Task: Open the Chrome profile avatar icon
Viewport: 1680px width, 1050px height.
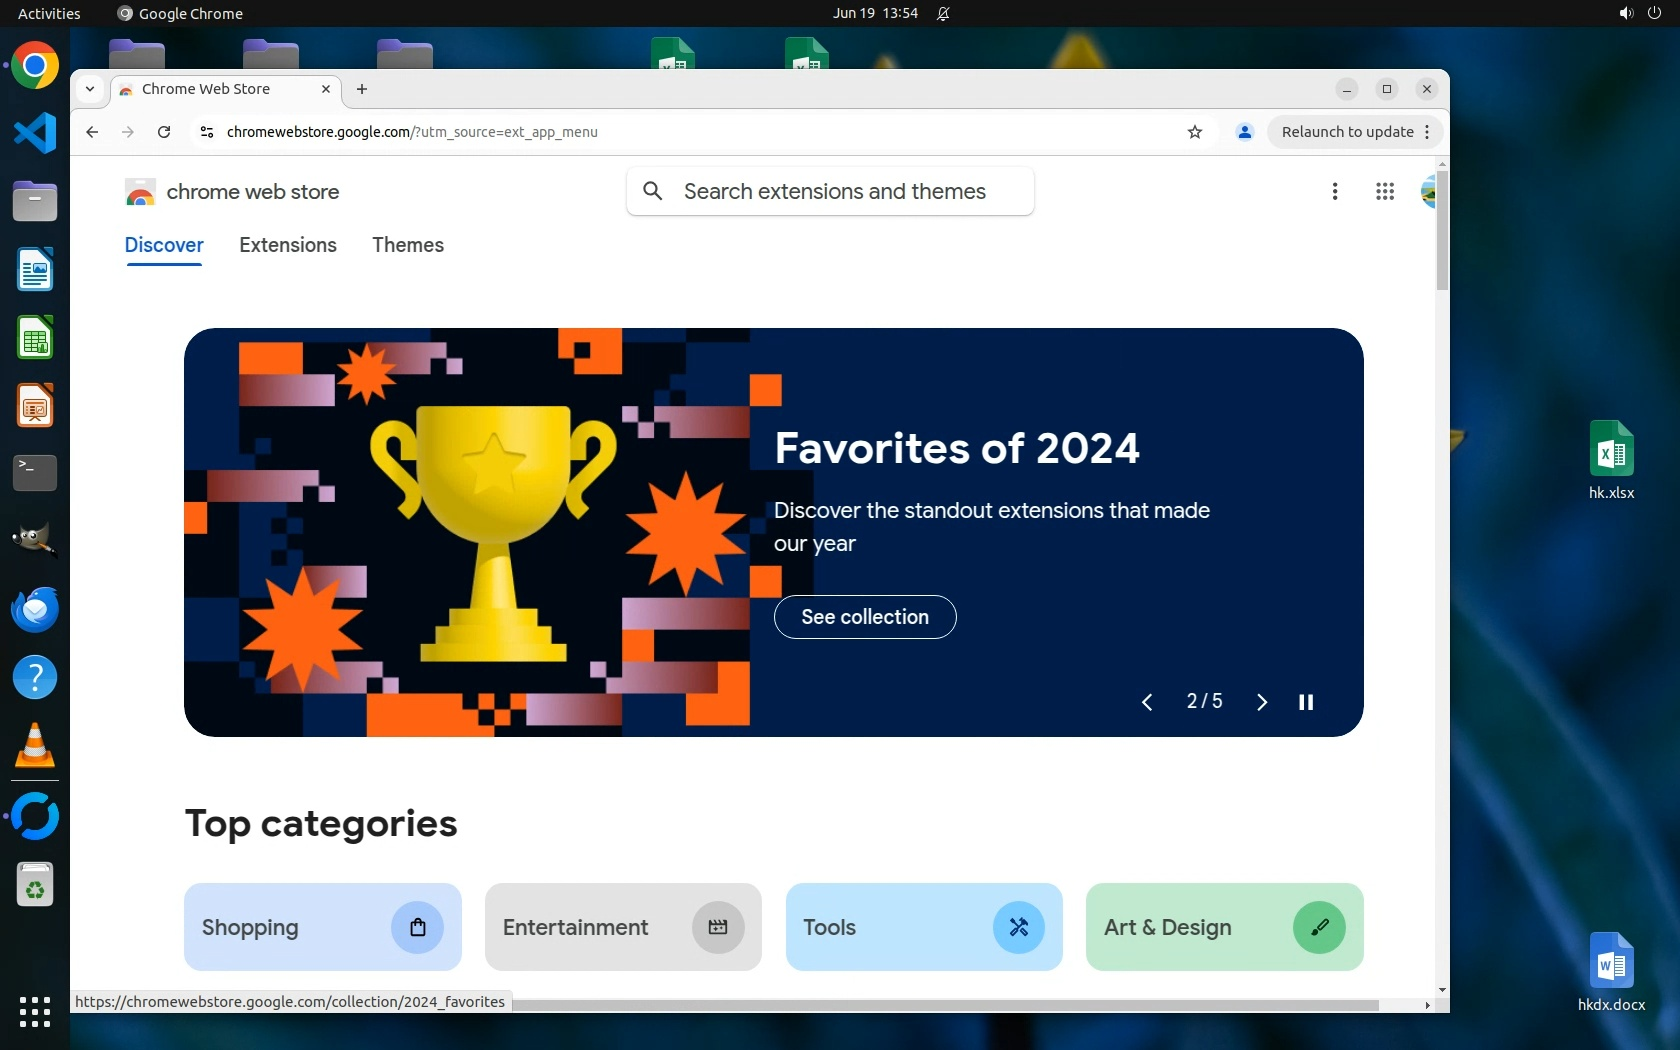Action: 1244,132
